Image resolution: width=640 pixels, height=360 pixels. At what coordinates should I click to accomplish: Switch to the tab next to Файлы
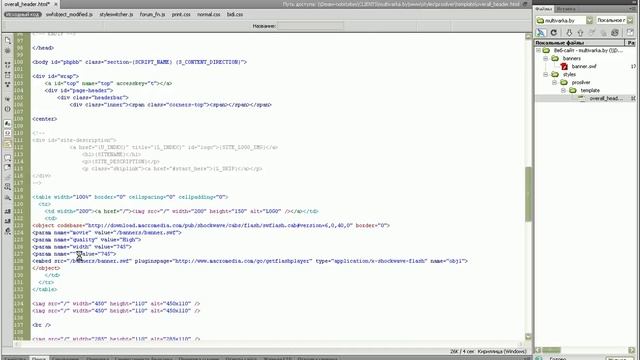point(566,9)
